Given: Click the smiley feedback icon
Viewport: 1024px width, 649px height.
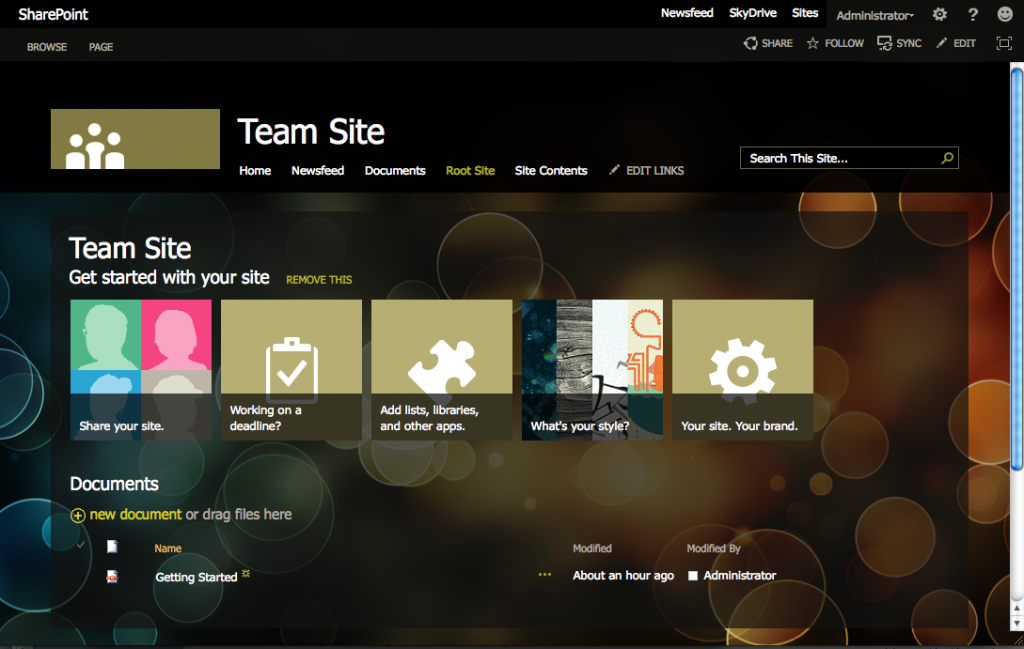Looking at the screenshot, I should (1005, 14).
